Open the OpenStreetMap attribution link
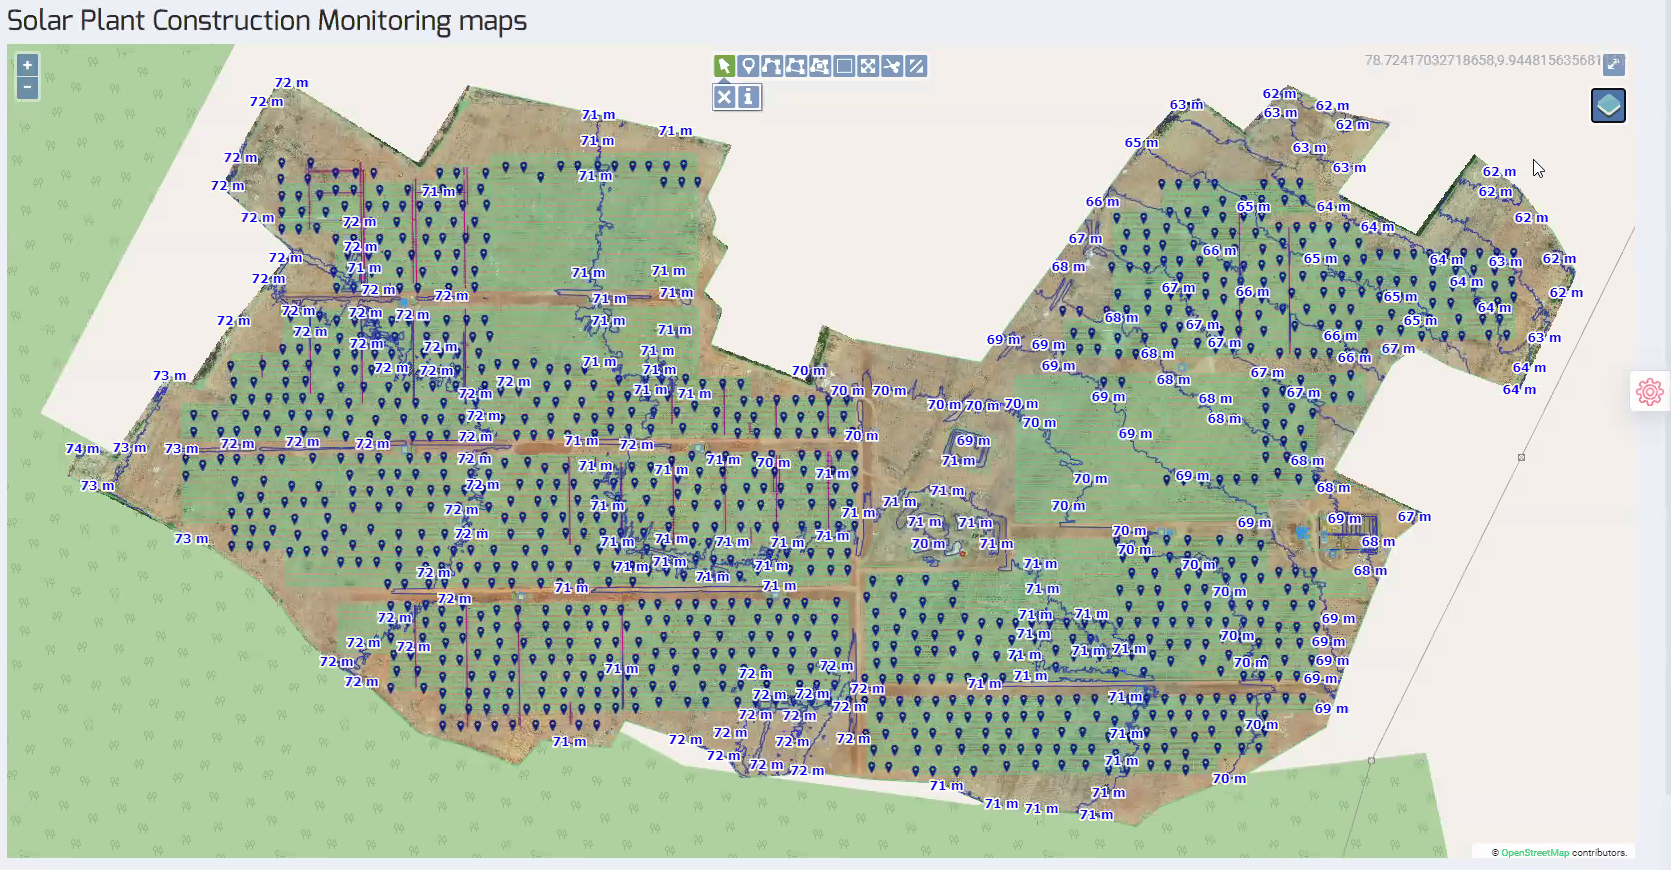This screenshot has width=1671, height=870. tap(1534, 853)
